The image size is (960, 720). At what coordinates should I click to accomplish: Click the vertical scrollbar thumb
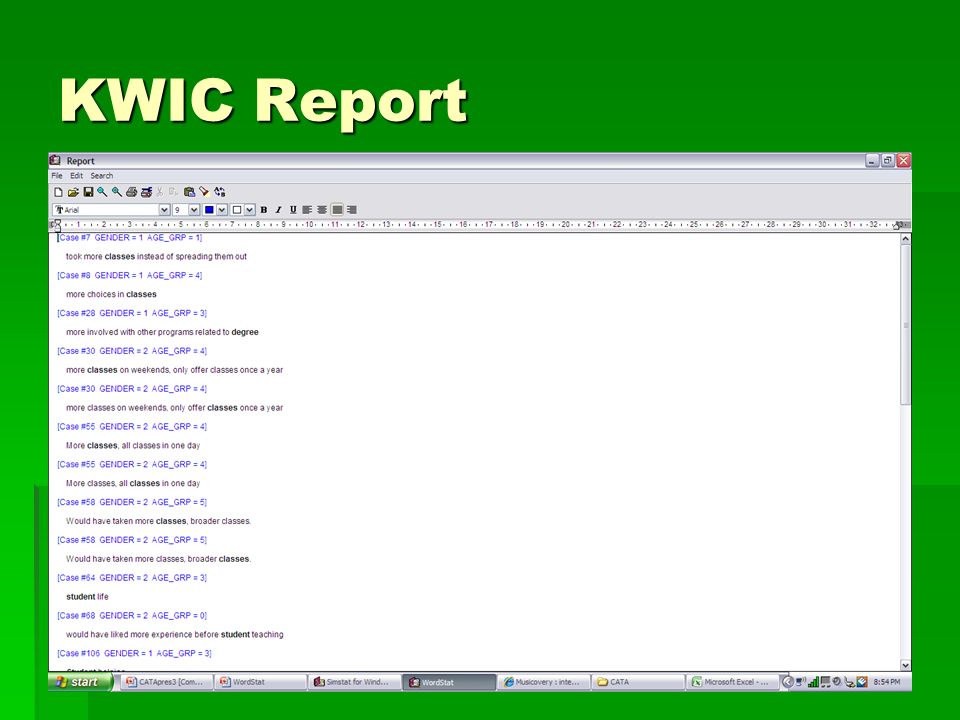905,325
